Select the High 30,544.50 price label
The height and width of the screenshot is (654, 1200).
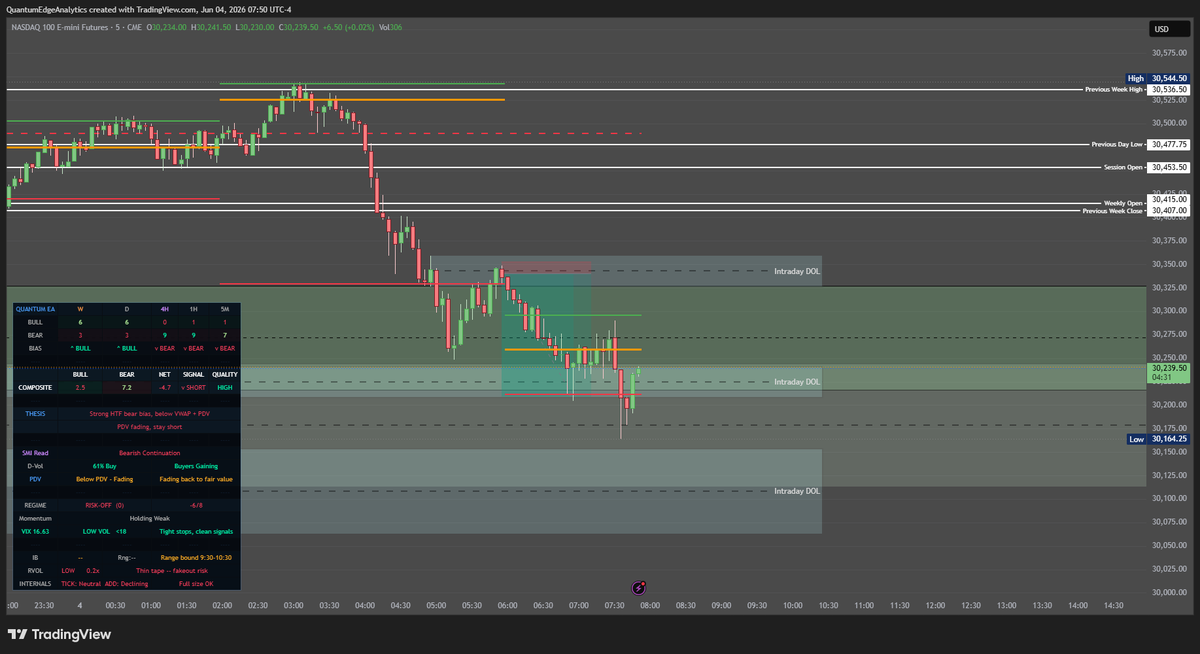click(1158, 78)
